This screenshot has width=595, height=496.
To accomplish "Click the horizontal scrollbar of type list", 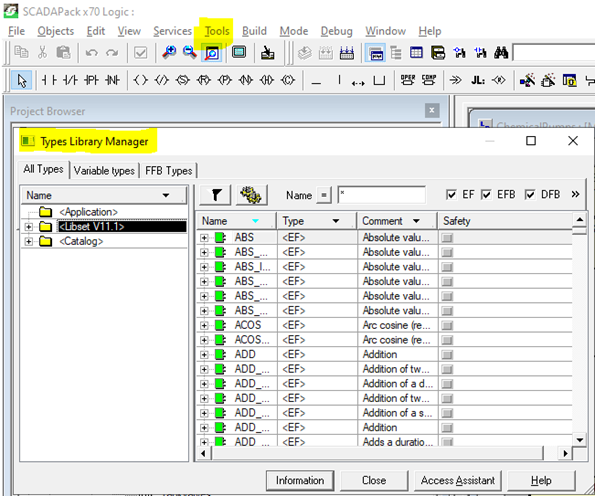I will click(x=378, y=453).
